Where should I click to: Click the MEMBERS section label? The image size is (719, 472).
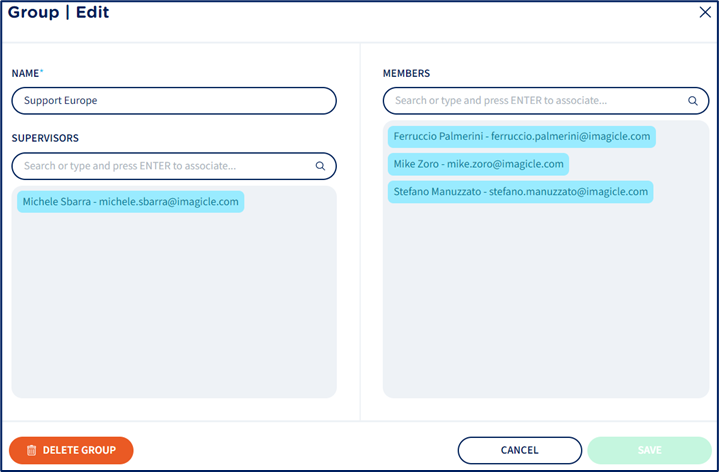[406, 74]
